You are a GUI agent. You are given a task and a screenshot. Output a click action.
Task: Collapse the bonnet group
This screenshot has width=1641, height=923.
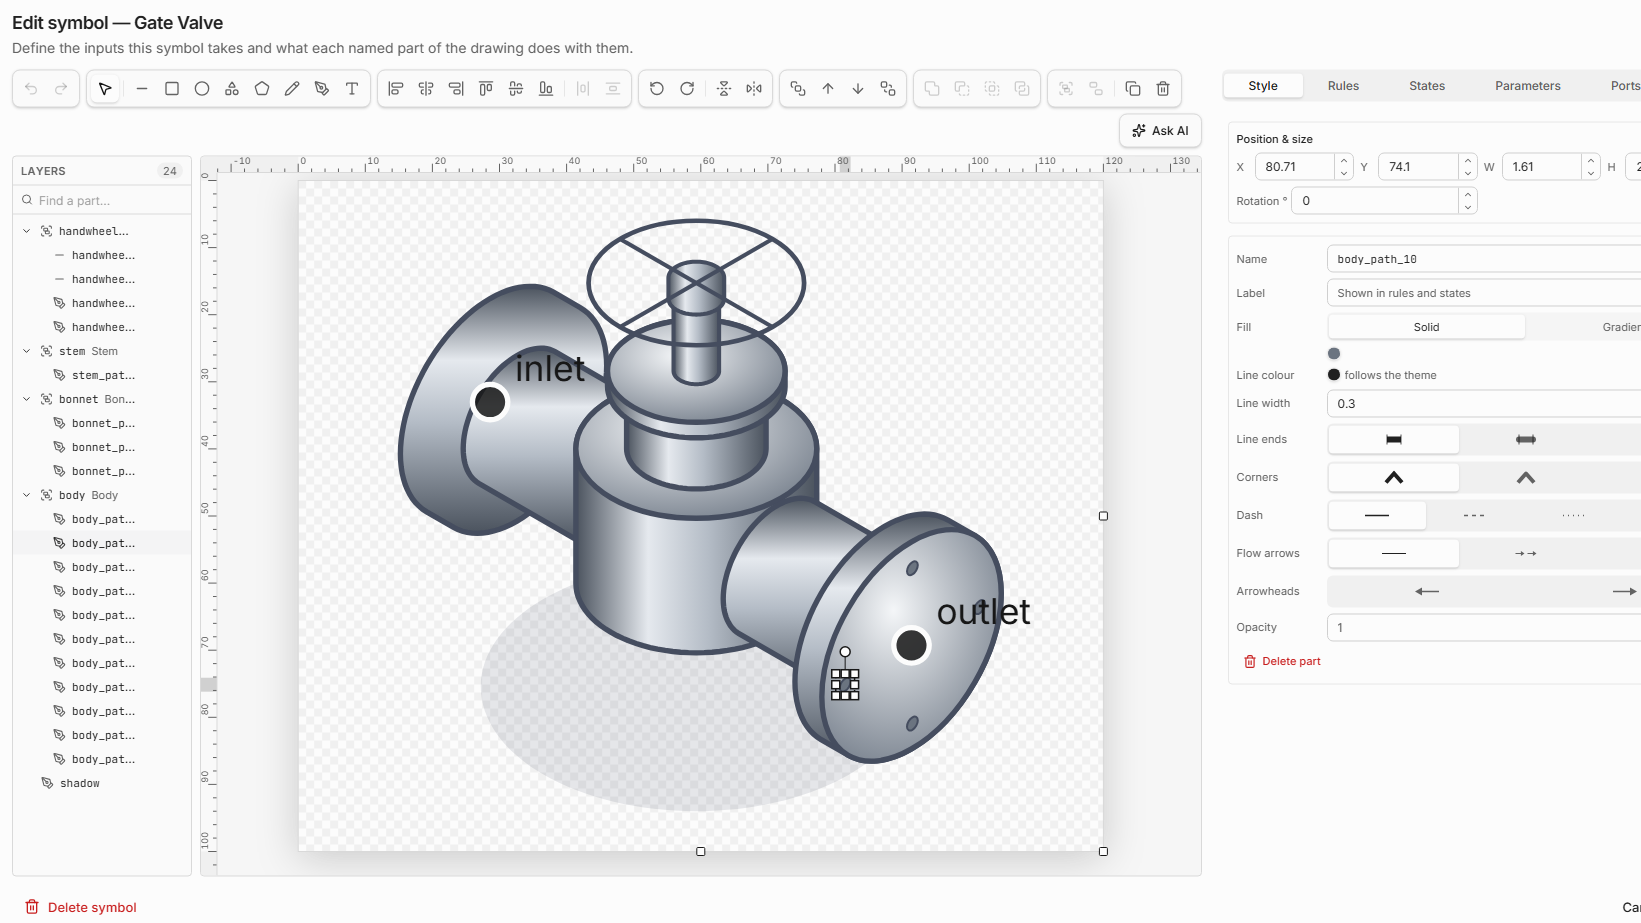pos(27,399)
